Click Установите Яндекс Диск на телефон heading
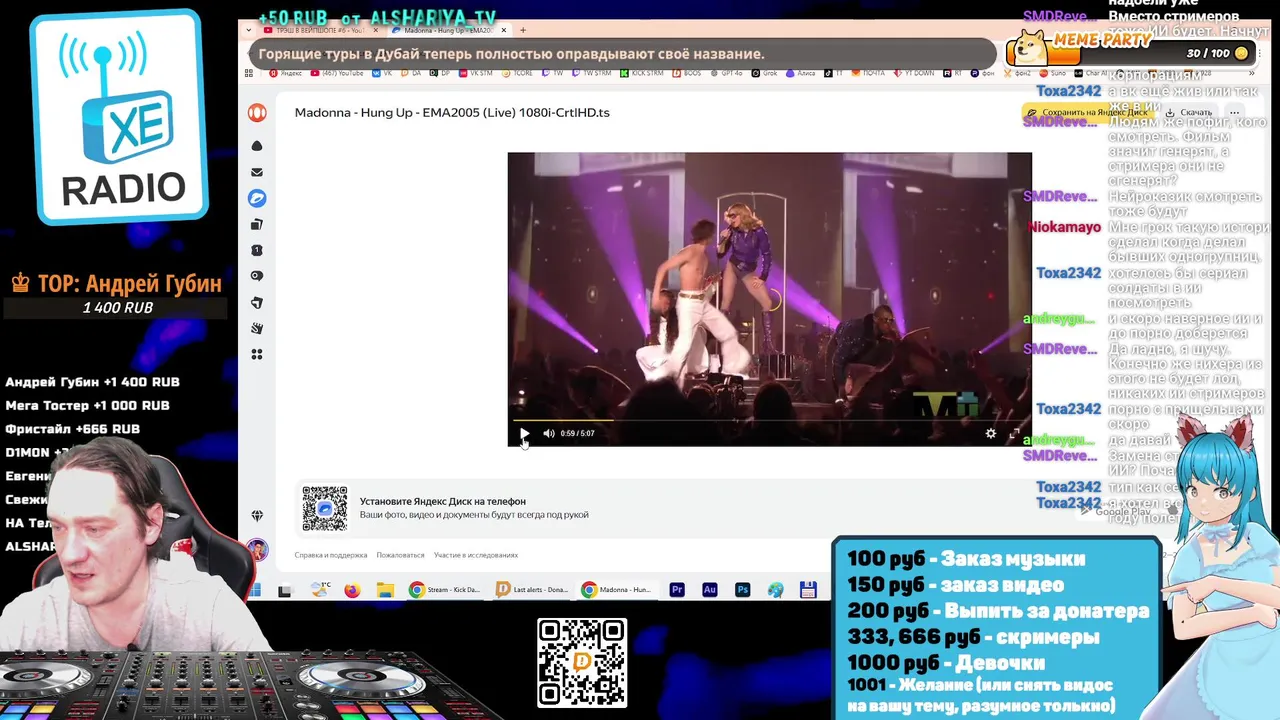Viewport: 1280px width, 720px height. pos(443,501)
